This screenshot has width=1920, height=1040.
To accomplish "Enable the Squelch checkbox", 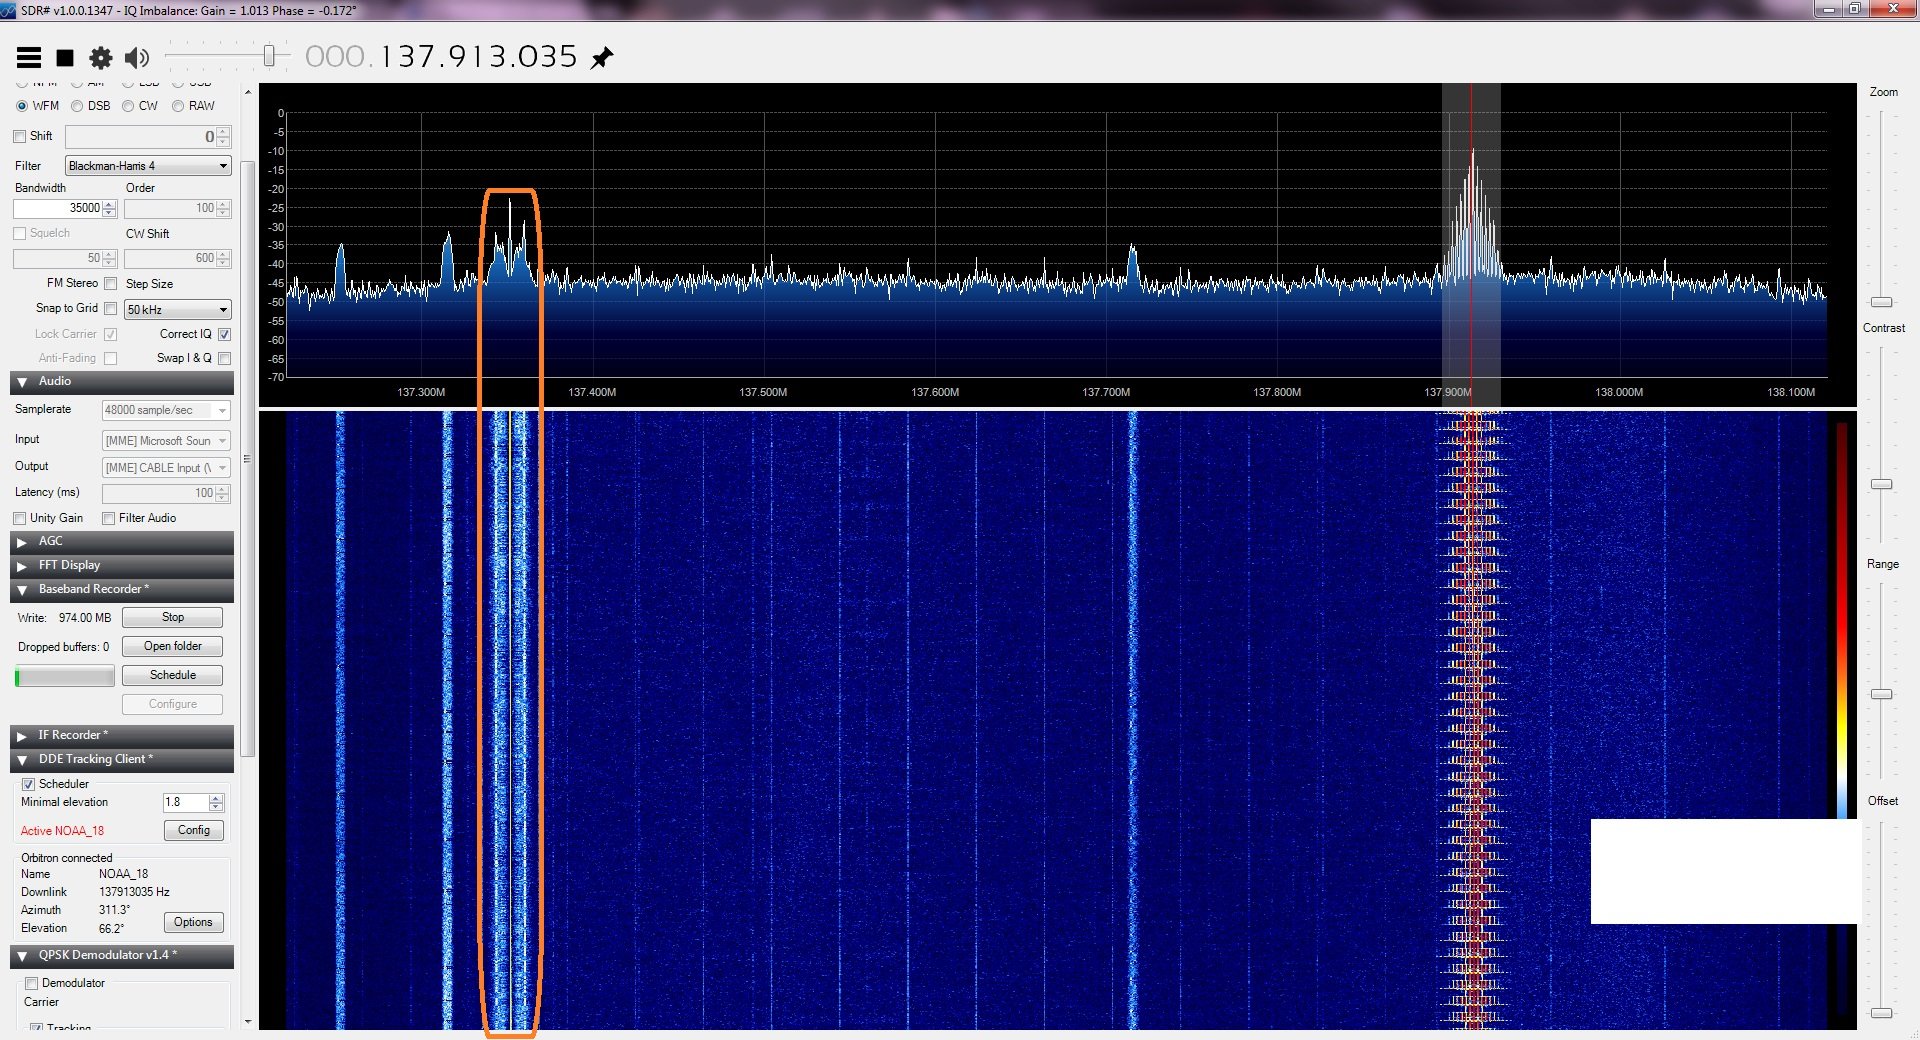I will click(x=20, y=233).
